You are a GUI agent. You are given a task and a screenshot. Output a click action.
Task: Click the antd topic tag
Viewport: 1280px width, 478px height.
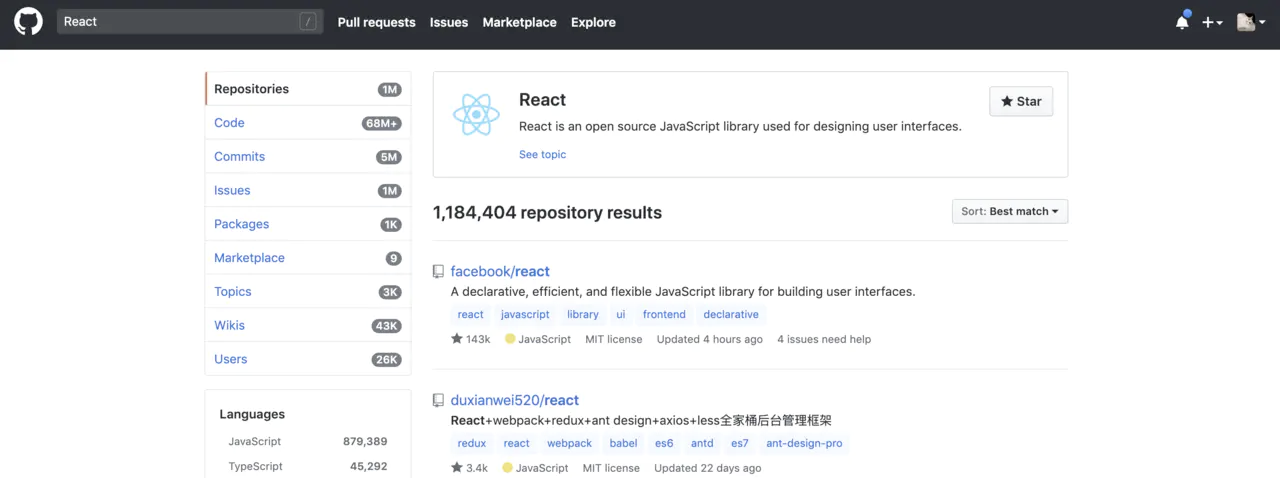[703, 443]
